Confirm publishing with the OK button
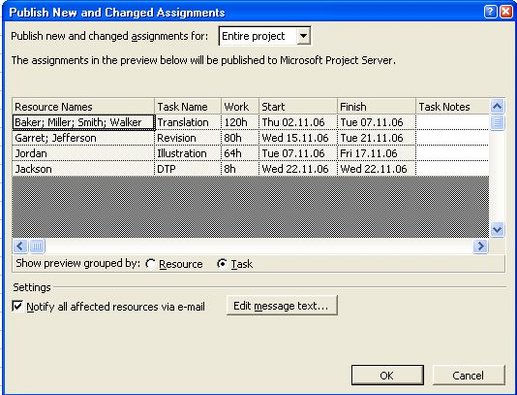517x395 pixels. [387, 375]
